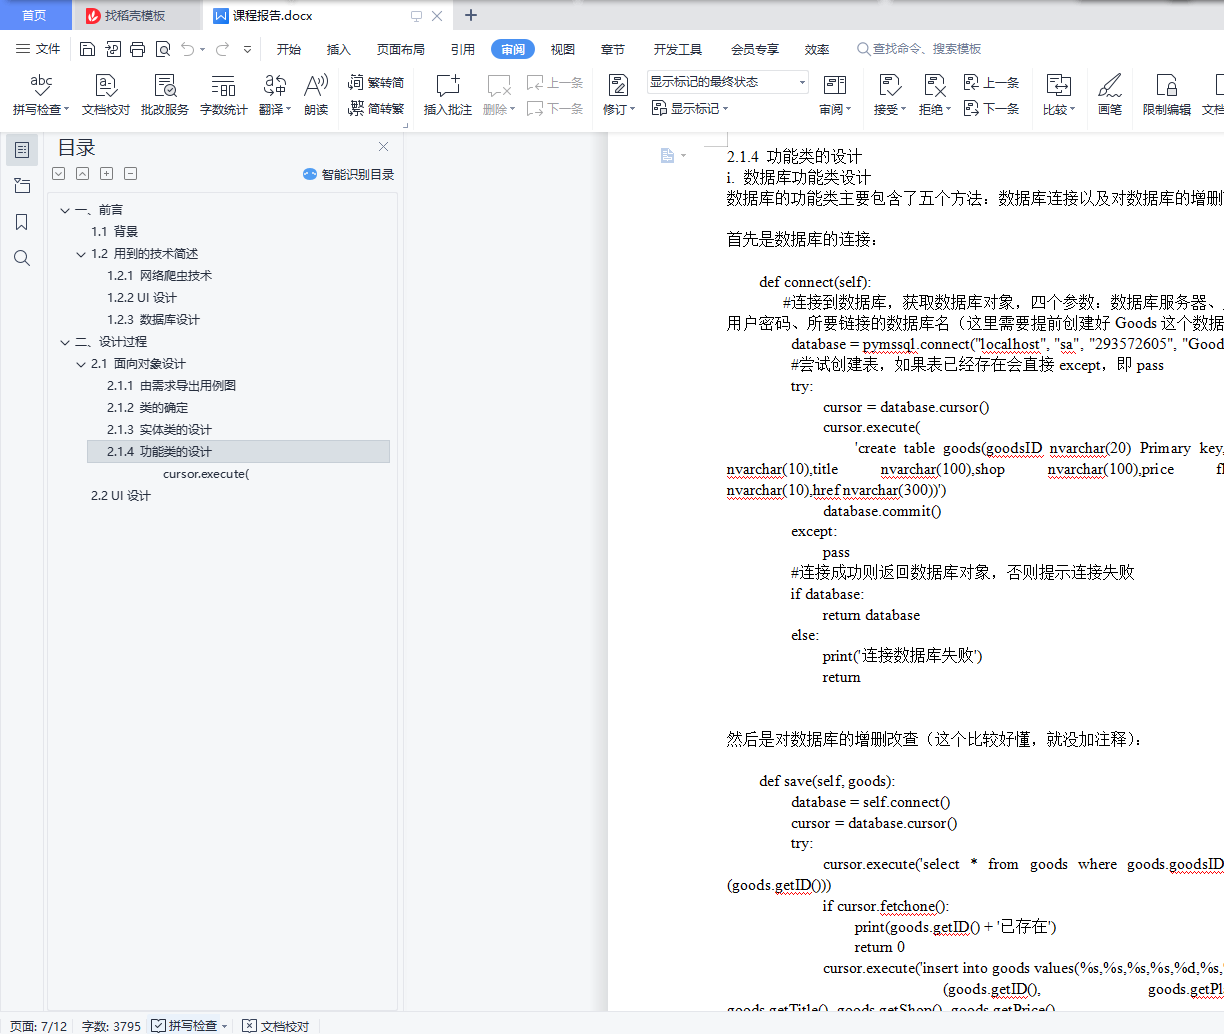1224x1034 pixels.
Task: Click 页面: 7/12 in status bar
Action: click(x=38, y=1026)
